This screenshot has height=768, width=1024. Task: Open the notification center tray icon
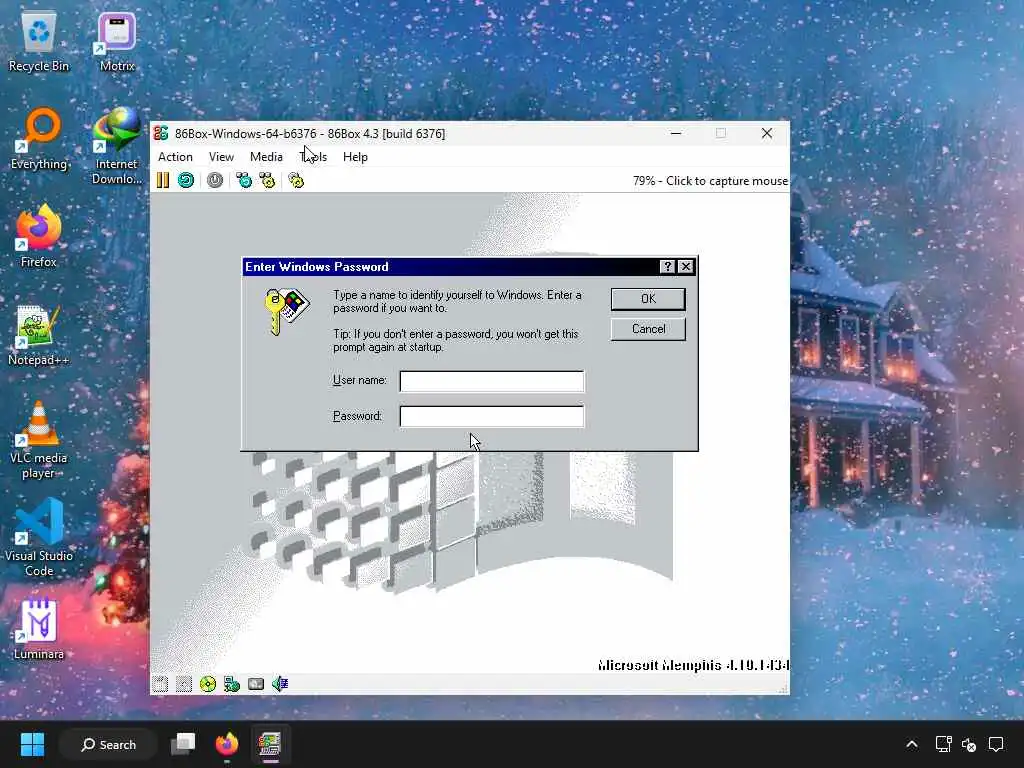coord(996,744)
